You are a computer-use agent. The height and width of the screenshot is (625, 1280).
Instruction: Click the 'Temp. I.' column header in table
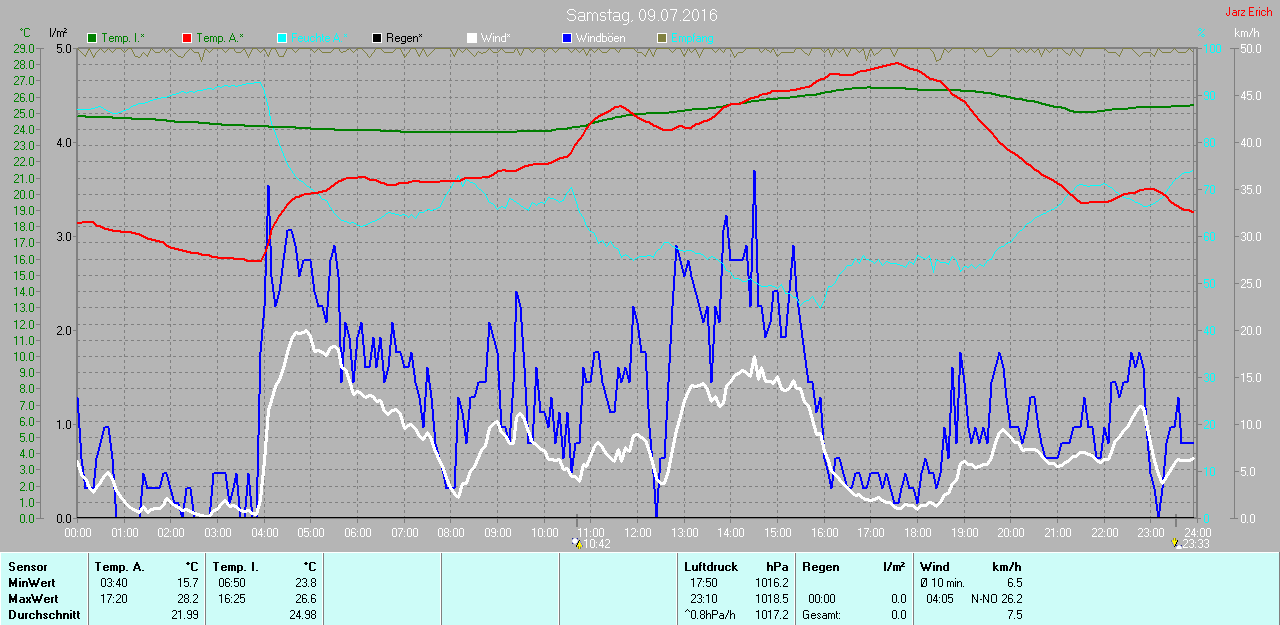[235, 567]
